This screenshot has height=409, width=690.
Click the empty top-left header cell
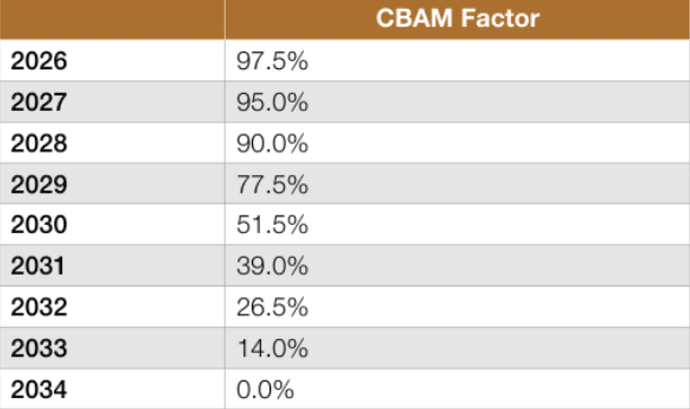click(112, 19)
